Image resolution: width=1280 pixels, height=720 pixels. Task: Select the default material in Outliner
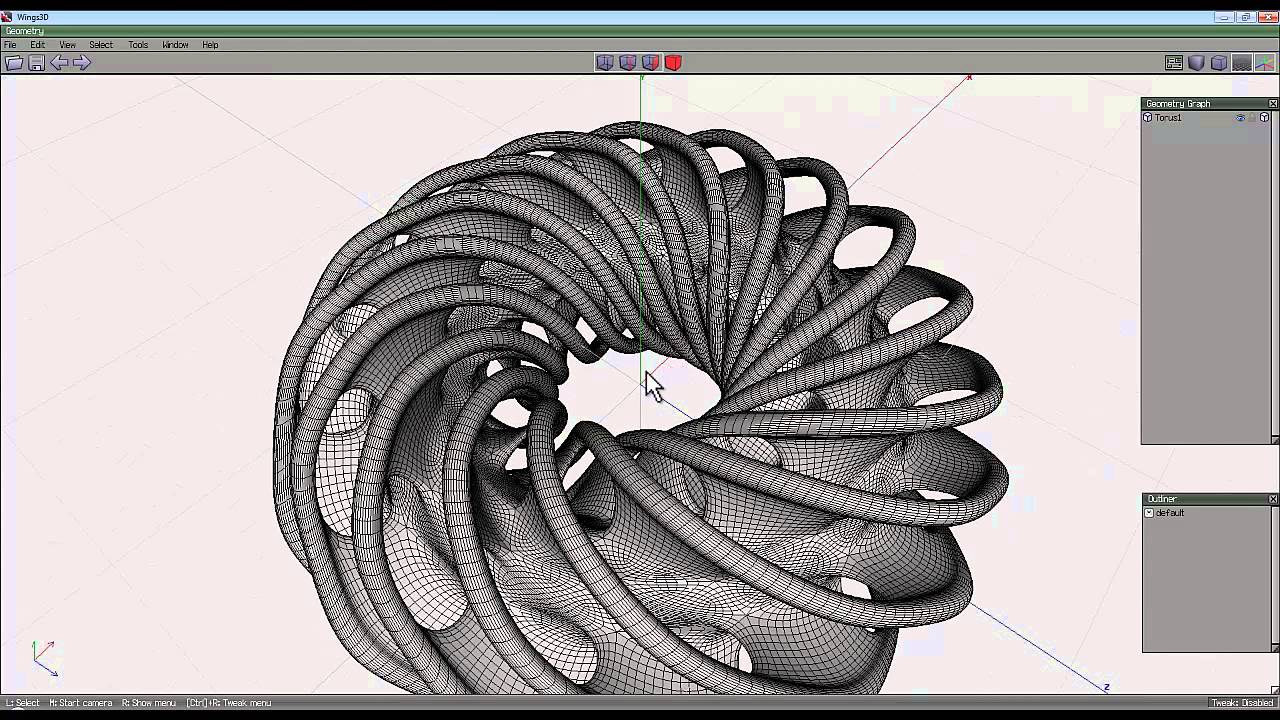click(1170, 513)
